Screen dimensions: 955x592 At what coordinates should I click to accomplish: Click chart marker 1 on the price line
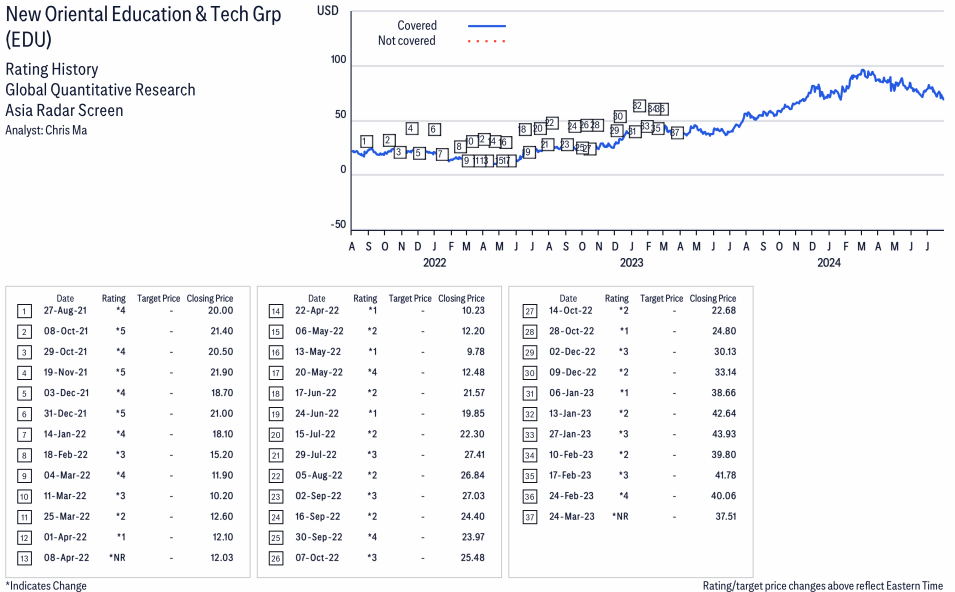(366, 141)
